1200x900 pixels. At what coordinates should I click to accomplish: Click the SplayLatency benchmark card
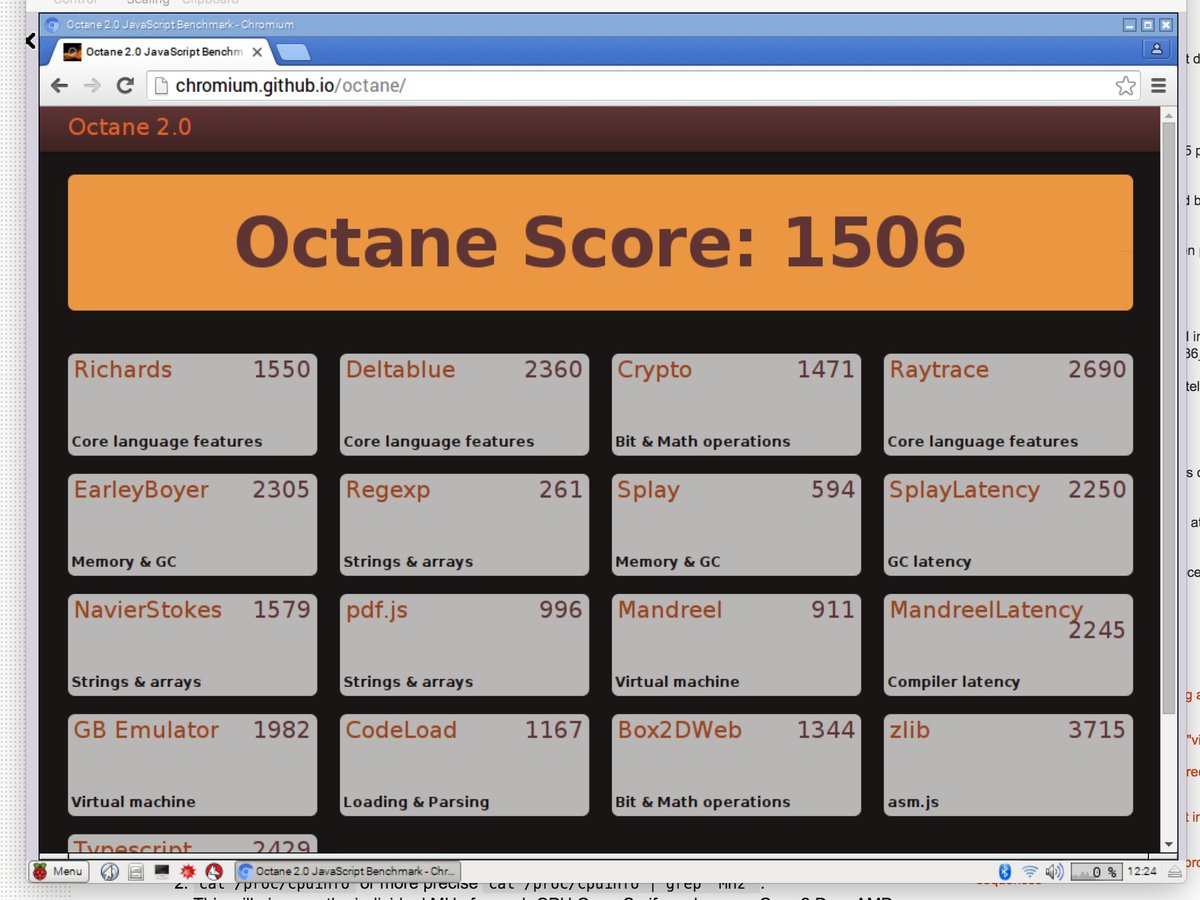pyautogui.click(x=1008, y=525)
